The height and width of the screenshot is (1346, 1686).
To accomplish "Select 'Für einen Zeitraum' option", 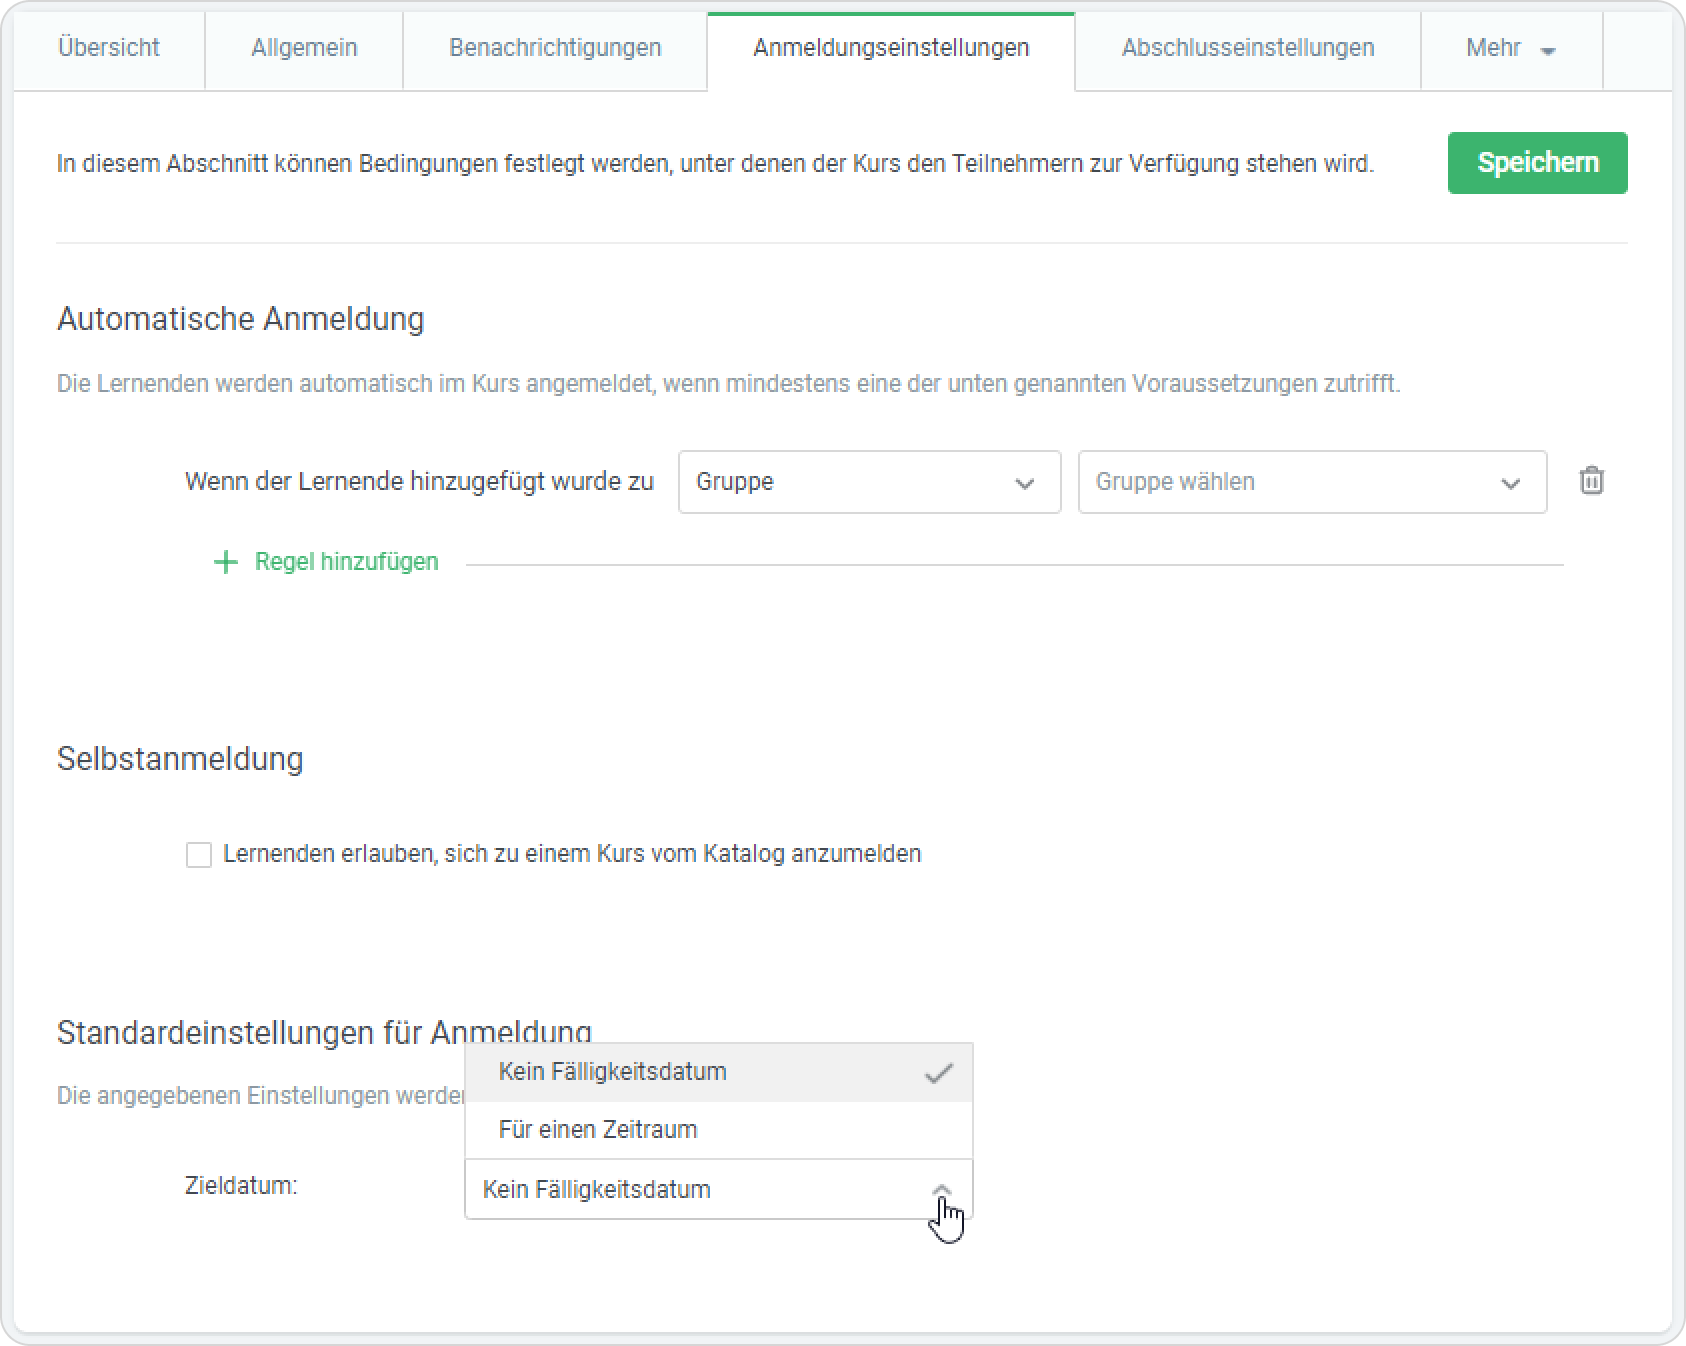I will (598, 1130).
